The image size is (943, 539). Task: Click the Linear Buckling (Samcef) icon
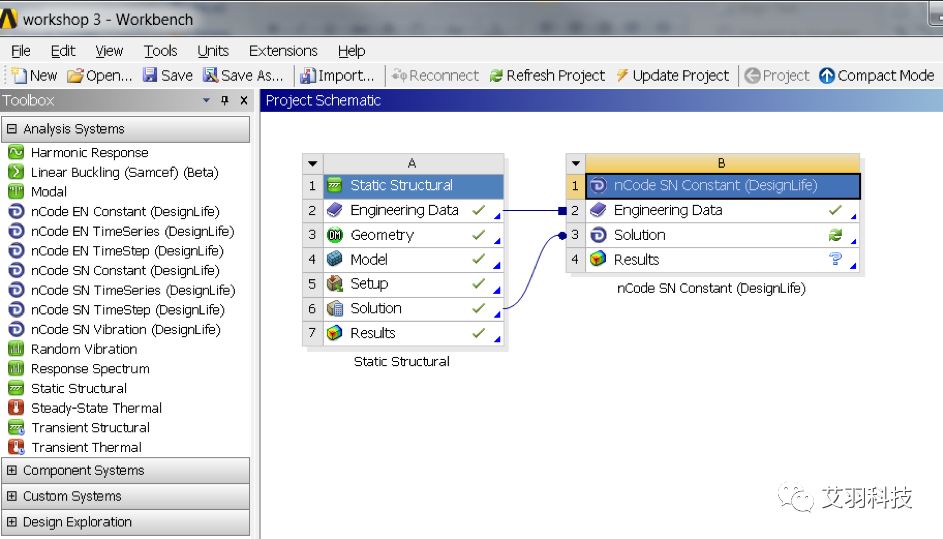(16, 172)
